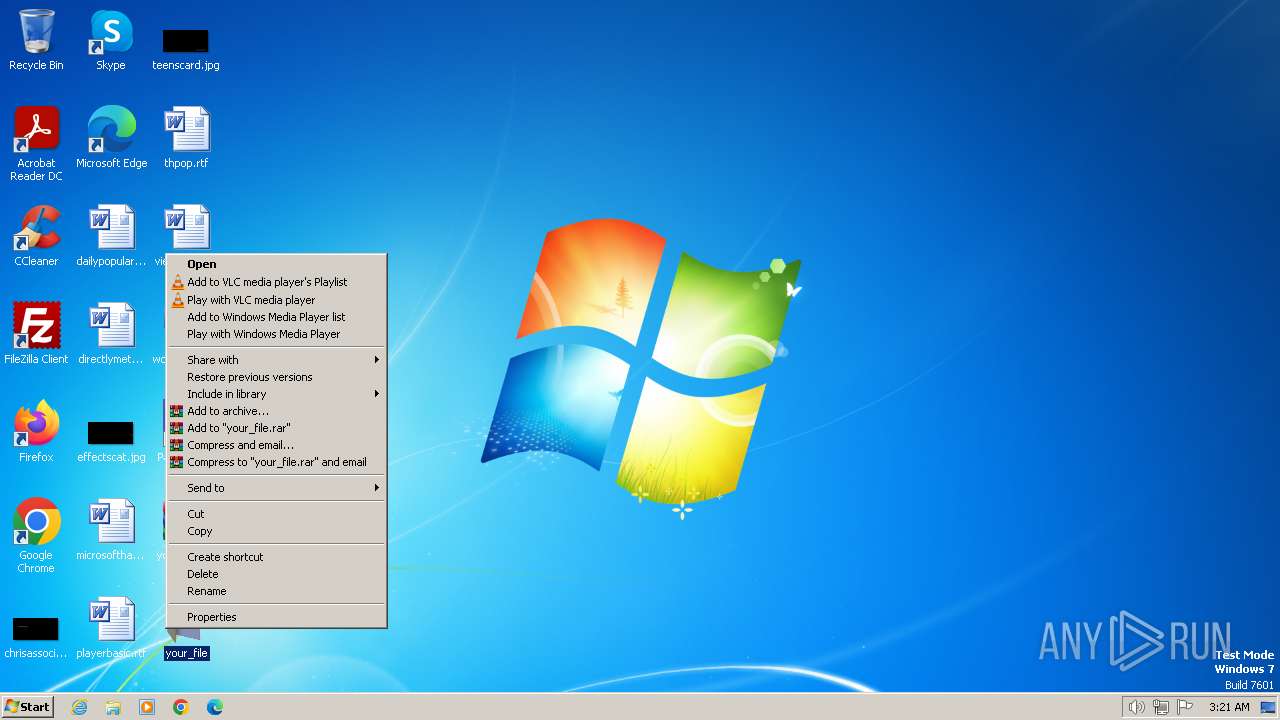This screenshot has width=1280, height=720.
Task: Expand the Send to submenu
Action: point(276,488)
